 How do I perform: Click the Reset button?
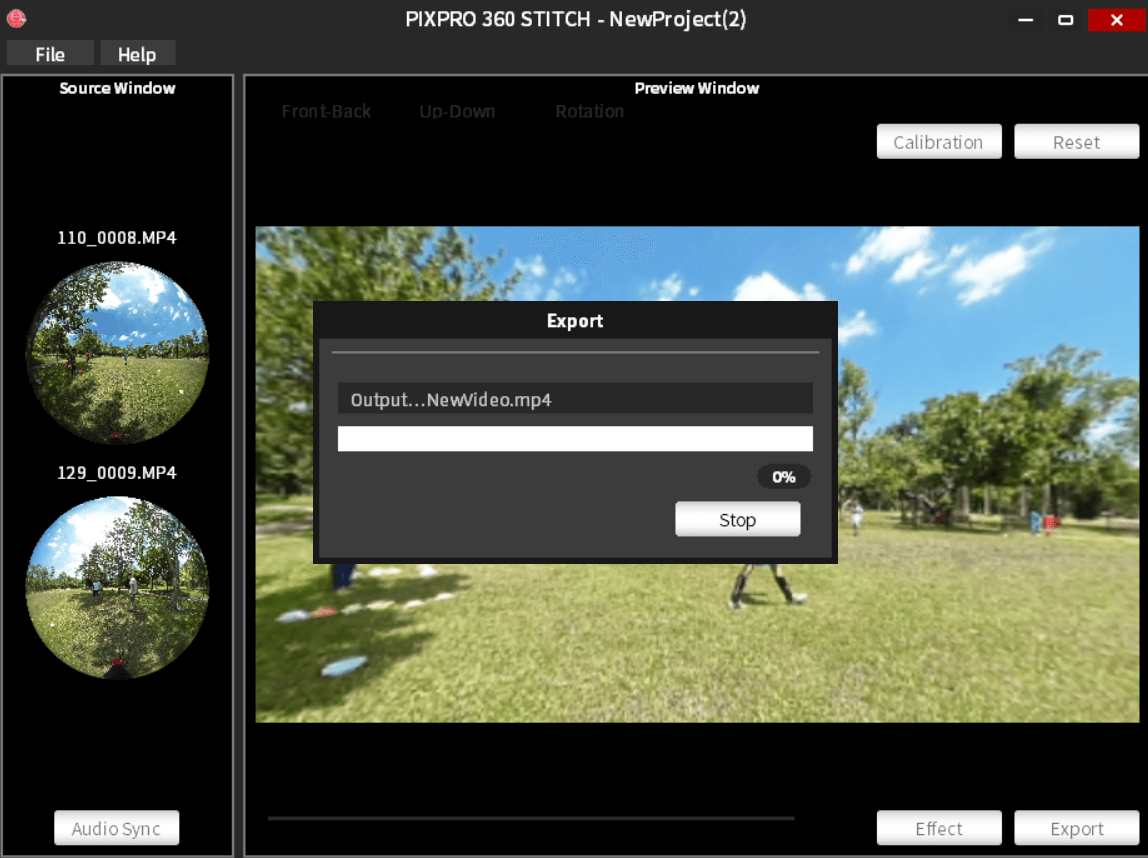(x=1076, y=142)
